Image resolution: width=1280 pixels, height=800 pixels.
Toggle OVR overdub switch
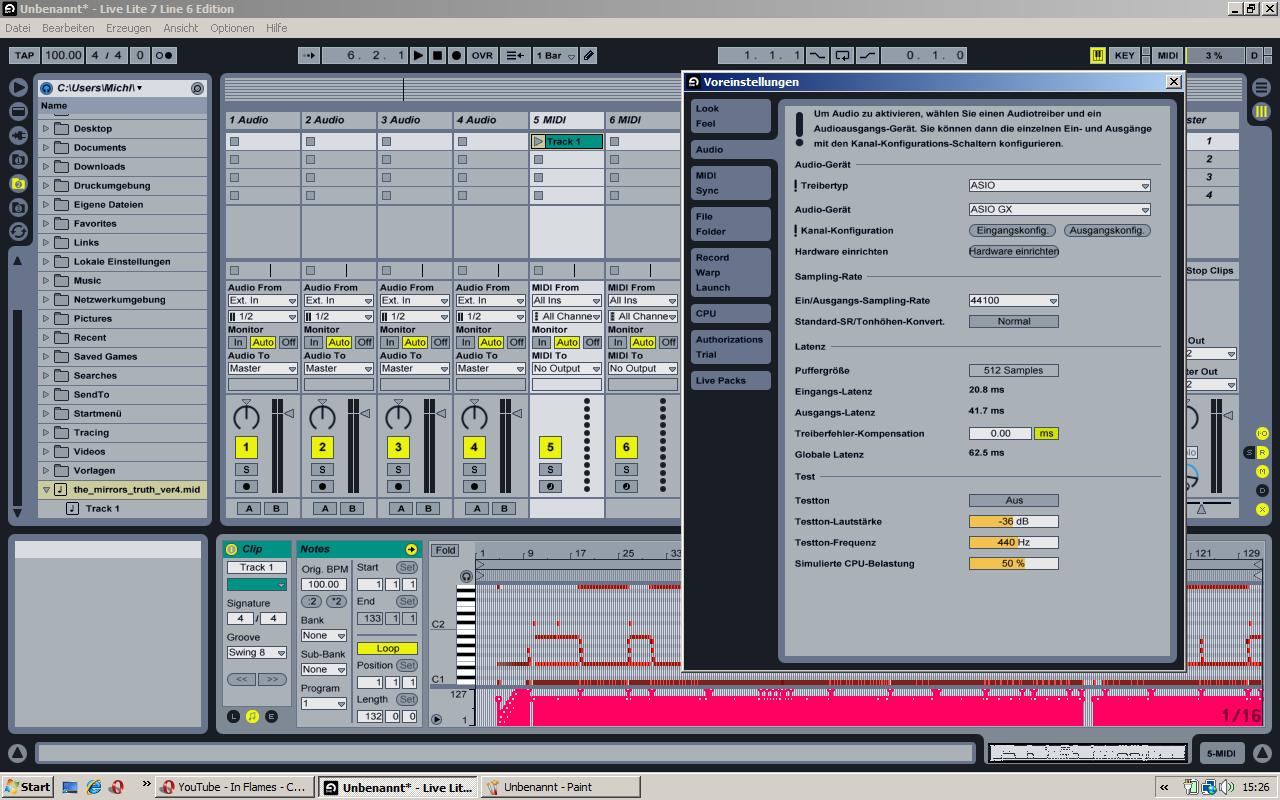point(482,56)
